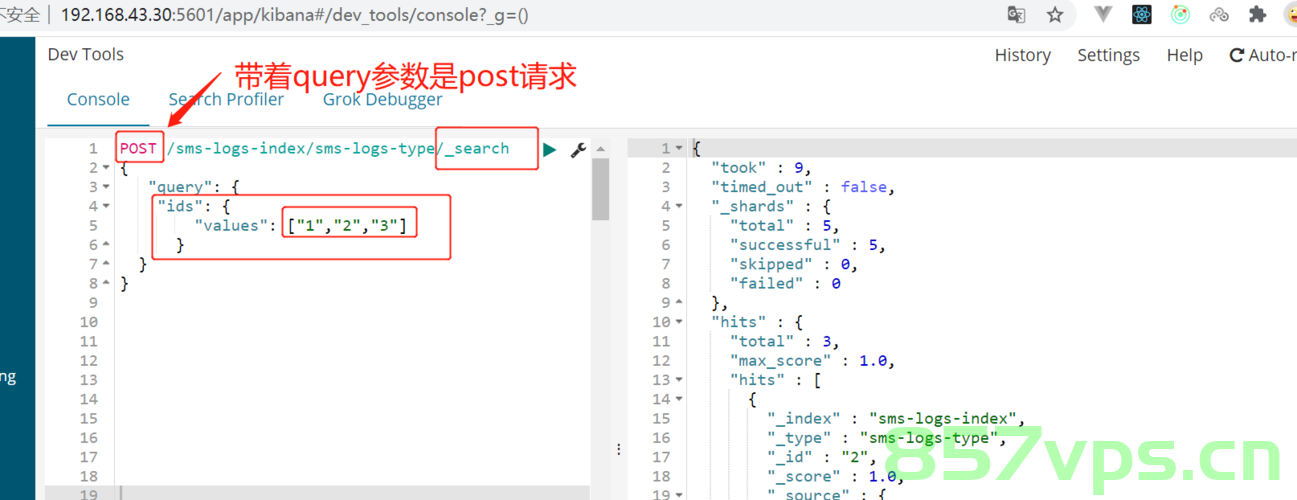Click the "max_score" : 1.0 response line
Screen dimensions: 1297x500
[811, 360]
